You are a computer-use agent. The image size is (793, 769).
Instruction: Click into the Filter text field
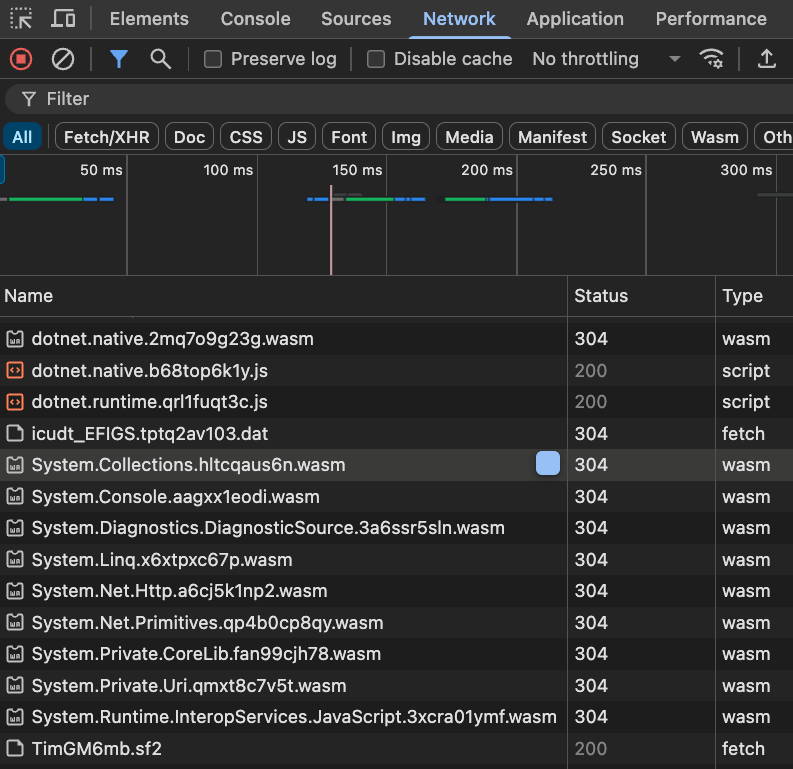(x=300, y=99)
